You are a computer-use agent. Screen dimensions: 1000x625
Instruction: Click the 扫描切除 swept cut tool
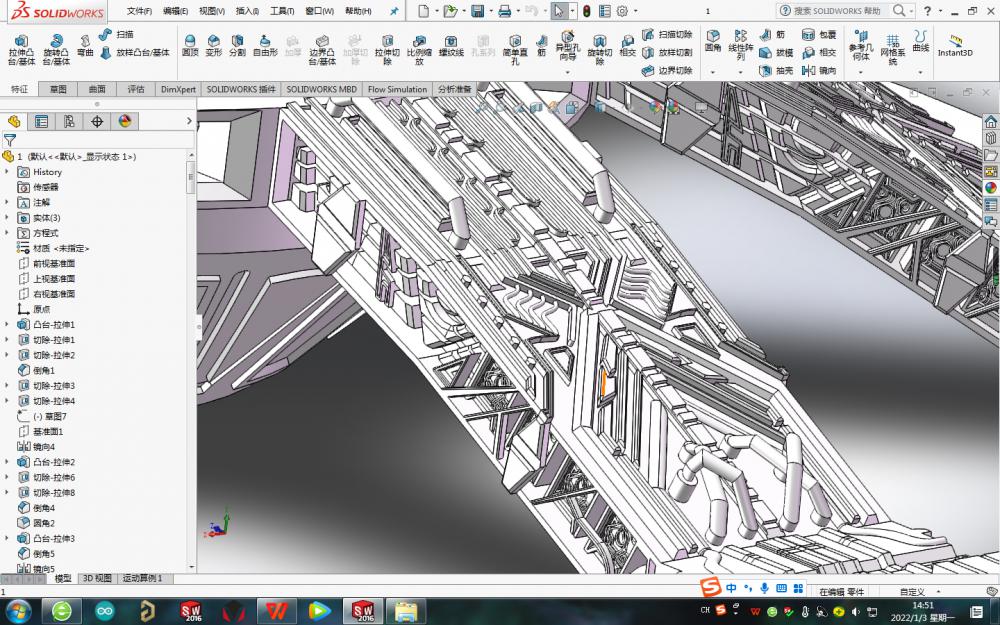point(667,34)
